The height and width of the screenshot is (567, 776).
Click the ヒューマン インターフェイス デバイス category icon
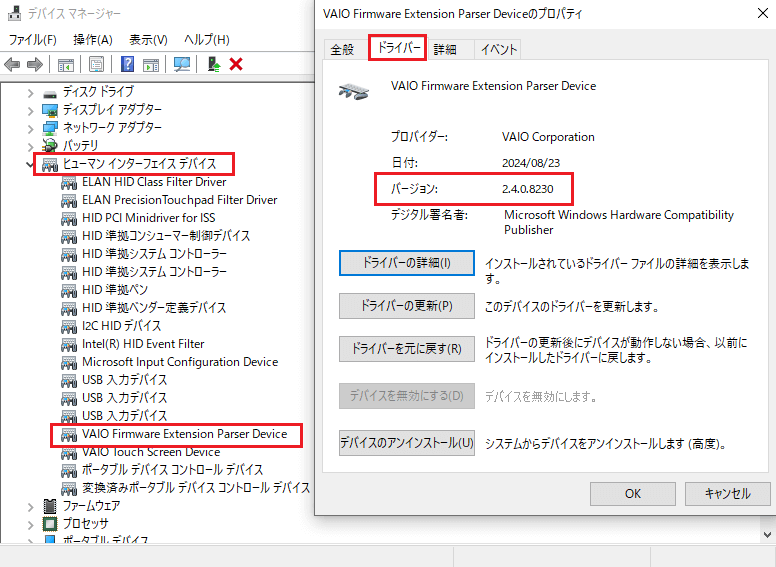50,164
